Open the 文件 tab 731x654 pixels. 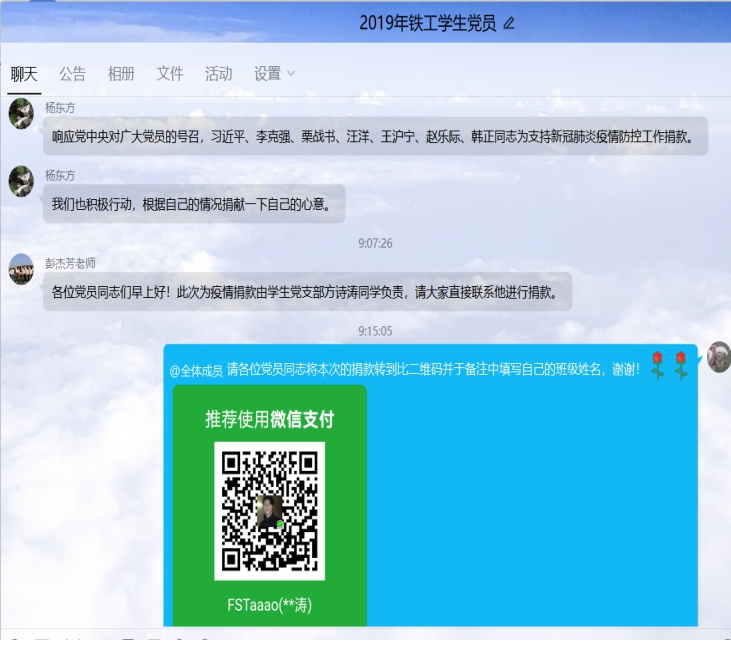click(x=170, y=74)
